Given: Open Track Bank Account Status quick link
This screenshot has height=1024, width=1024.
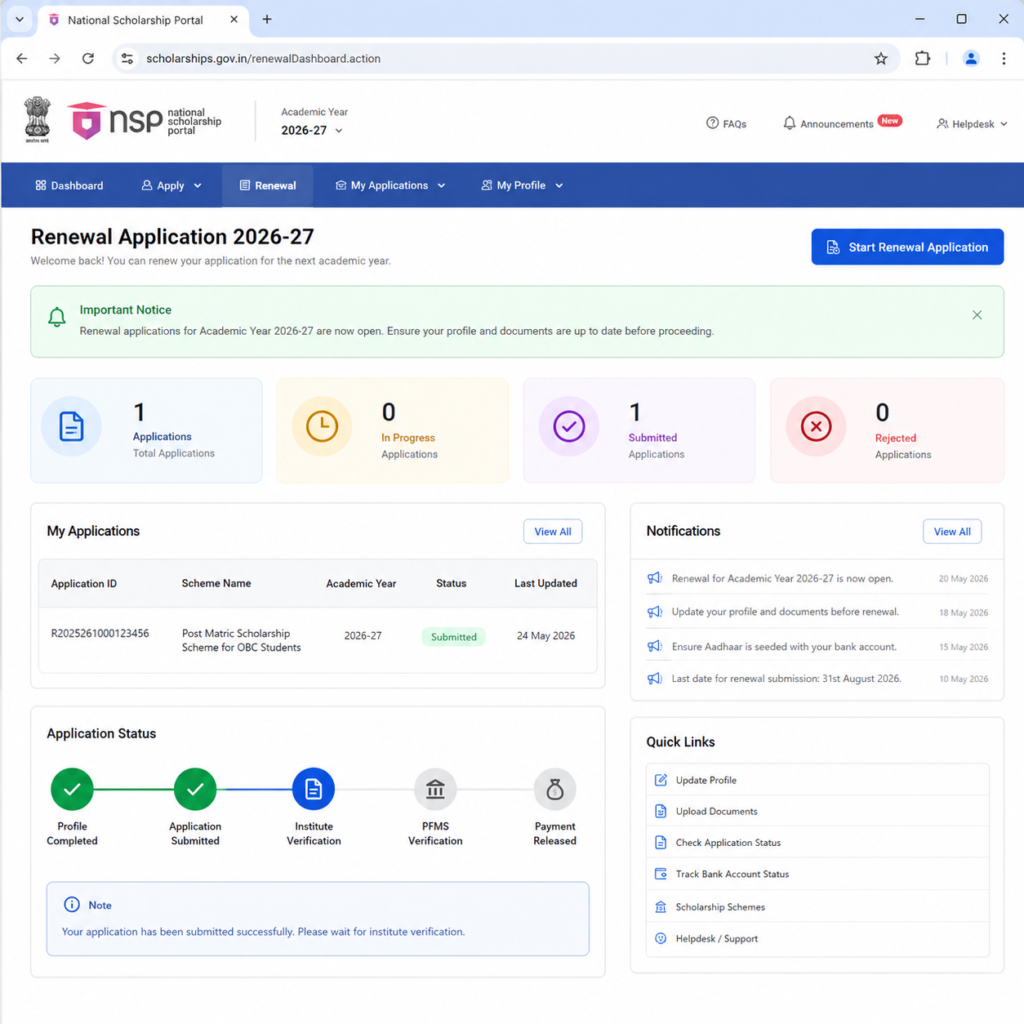Looking at the screenshot, I should click(817, 874).
